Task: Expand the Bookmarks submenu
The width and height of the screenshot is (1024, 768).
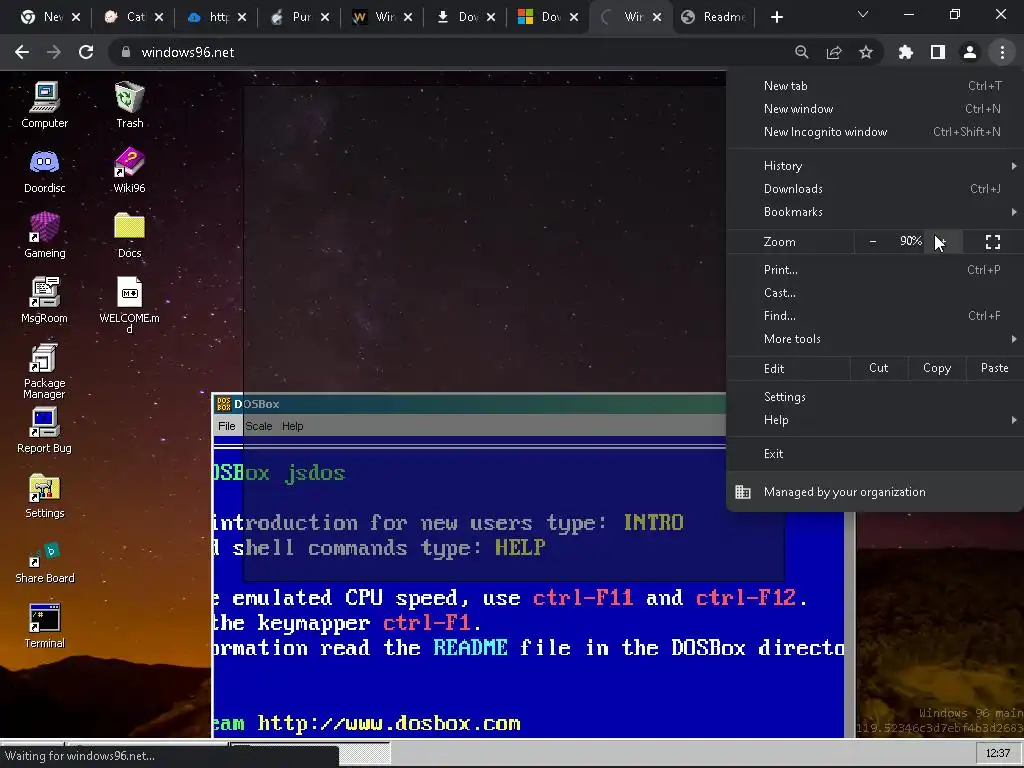Action: [x=875, y=212]
